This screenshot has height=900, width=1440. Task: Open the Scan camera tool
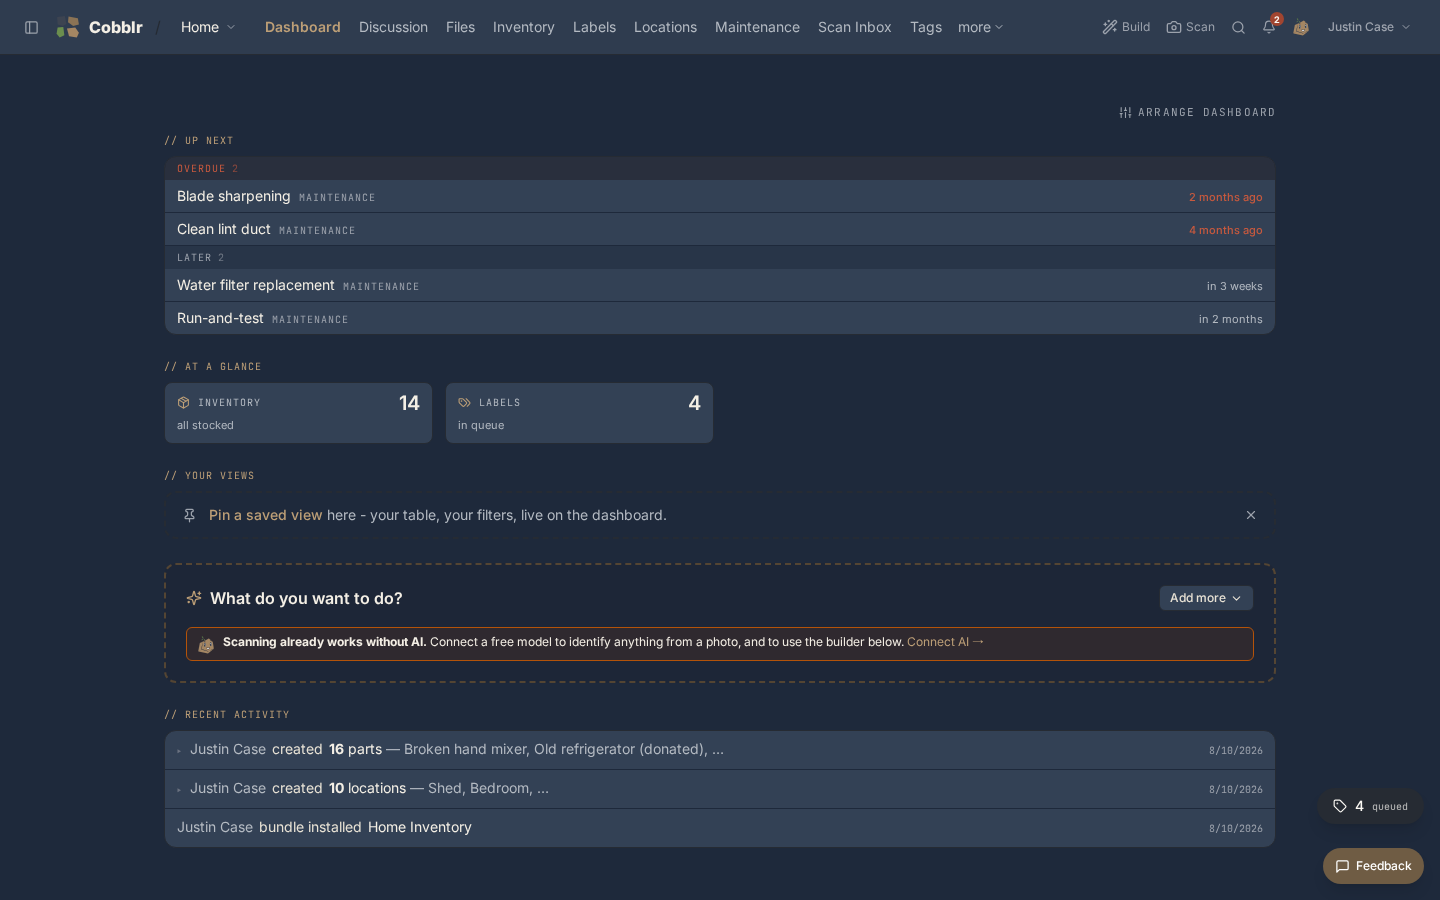click(x=1190, y=27)
